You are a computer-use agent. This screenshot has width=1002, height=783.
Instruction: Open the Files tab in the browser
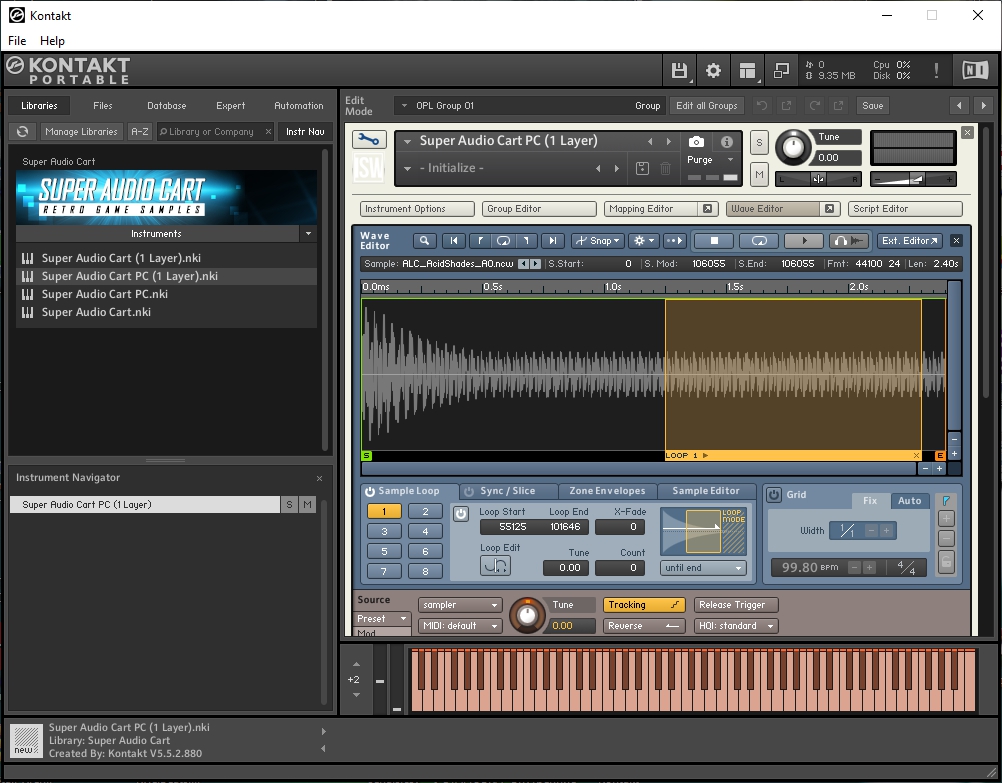(103, 105)
